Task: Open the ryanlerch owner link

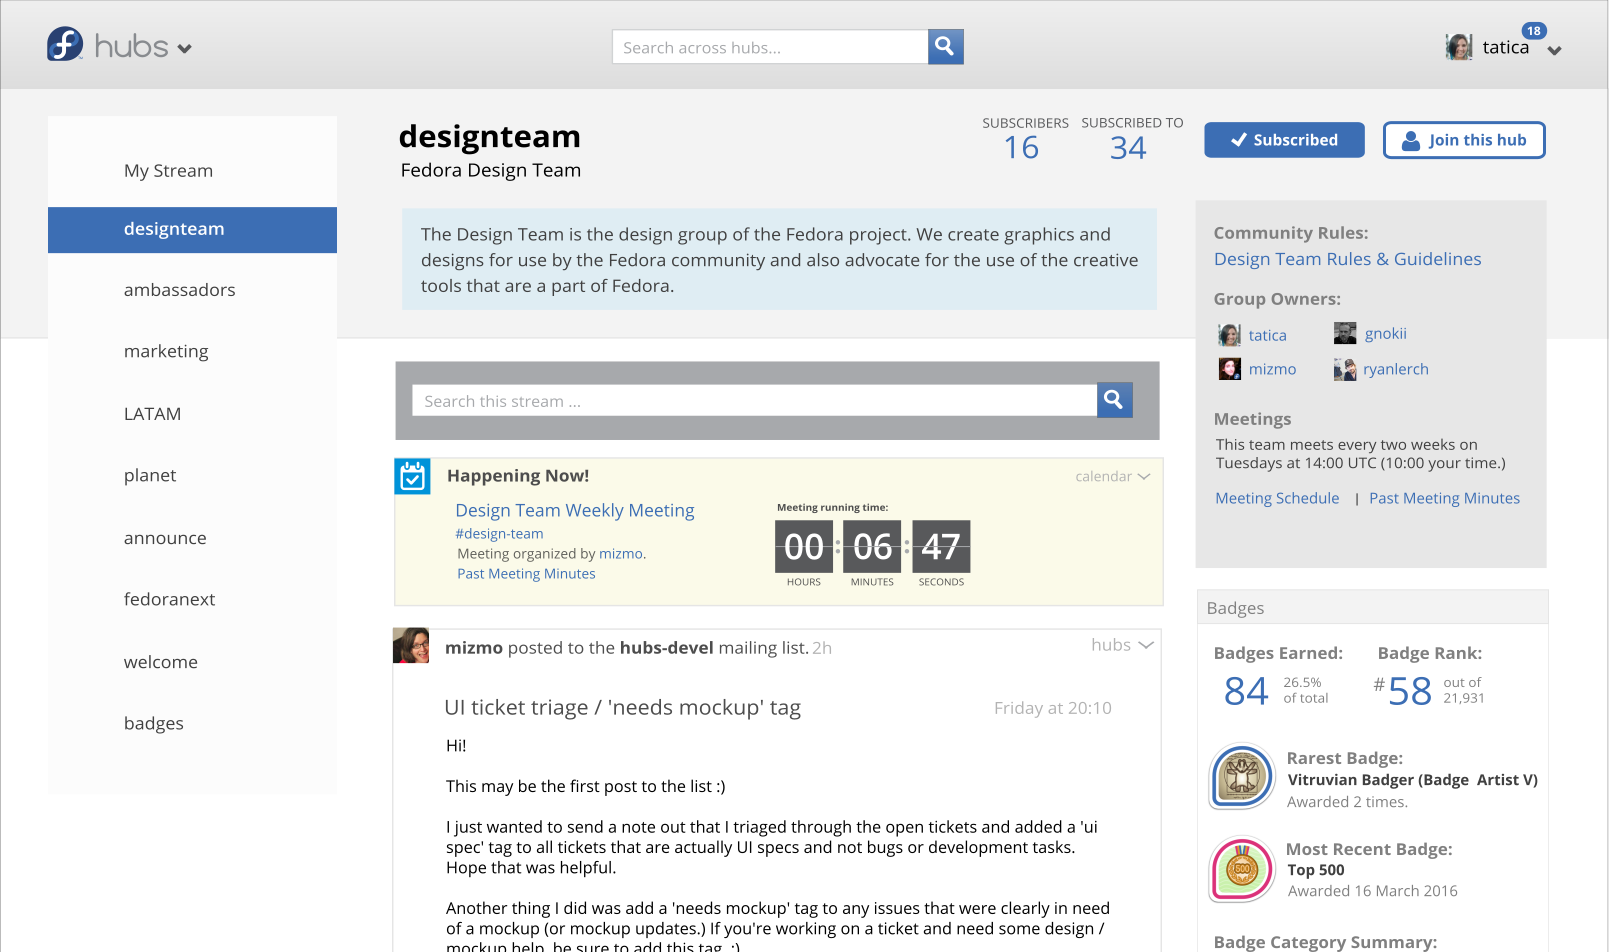Action: (1396, 370)
